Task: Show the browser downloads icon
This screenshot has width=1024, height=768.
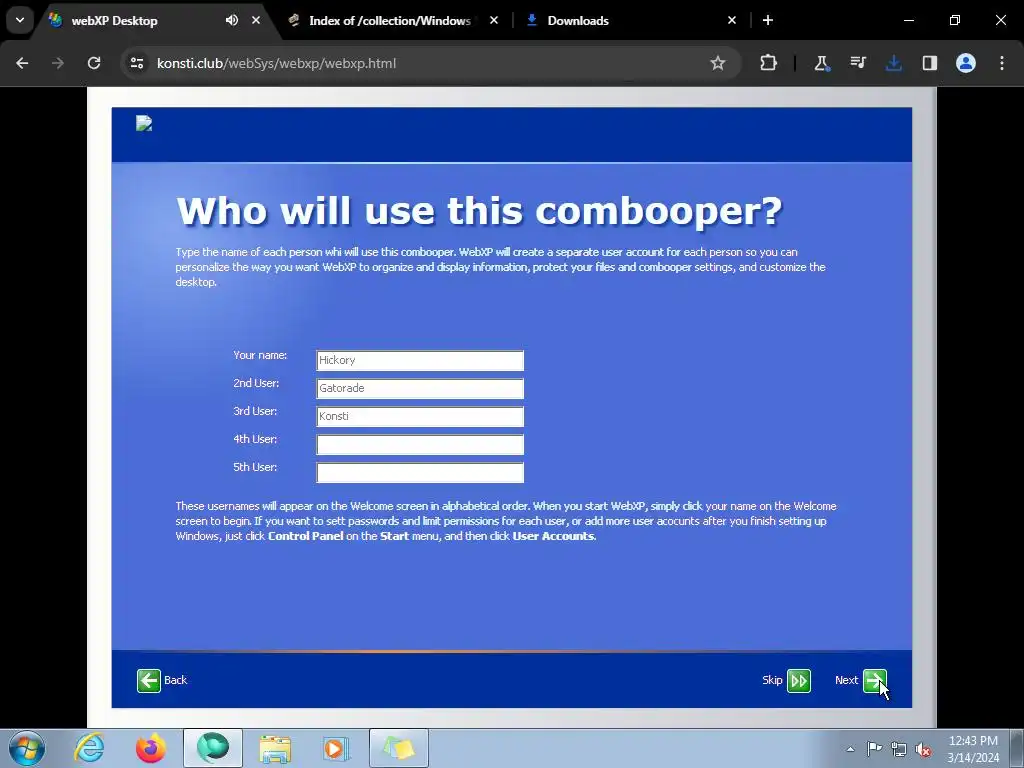Action: pos(893,63)
